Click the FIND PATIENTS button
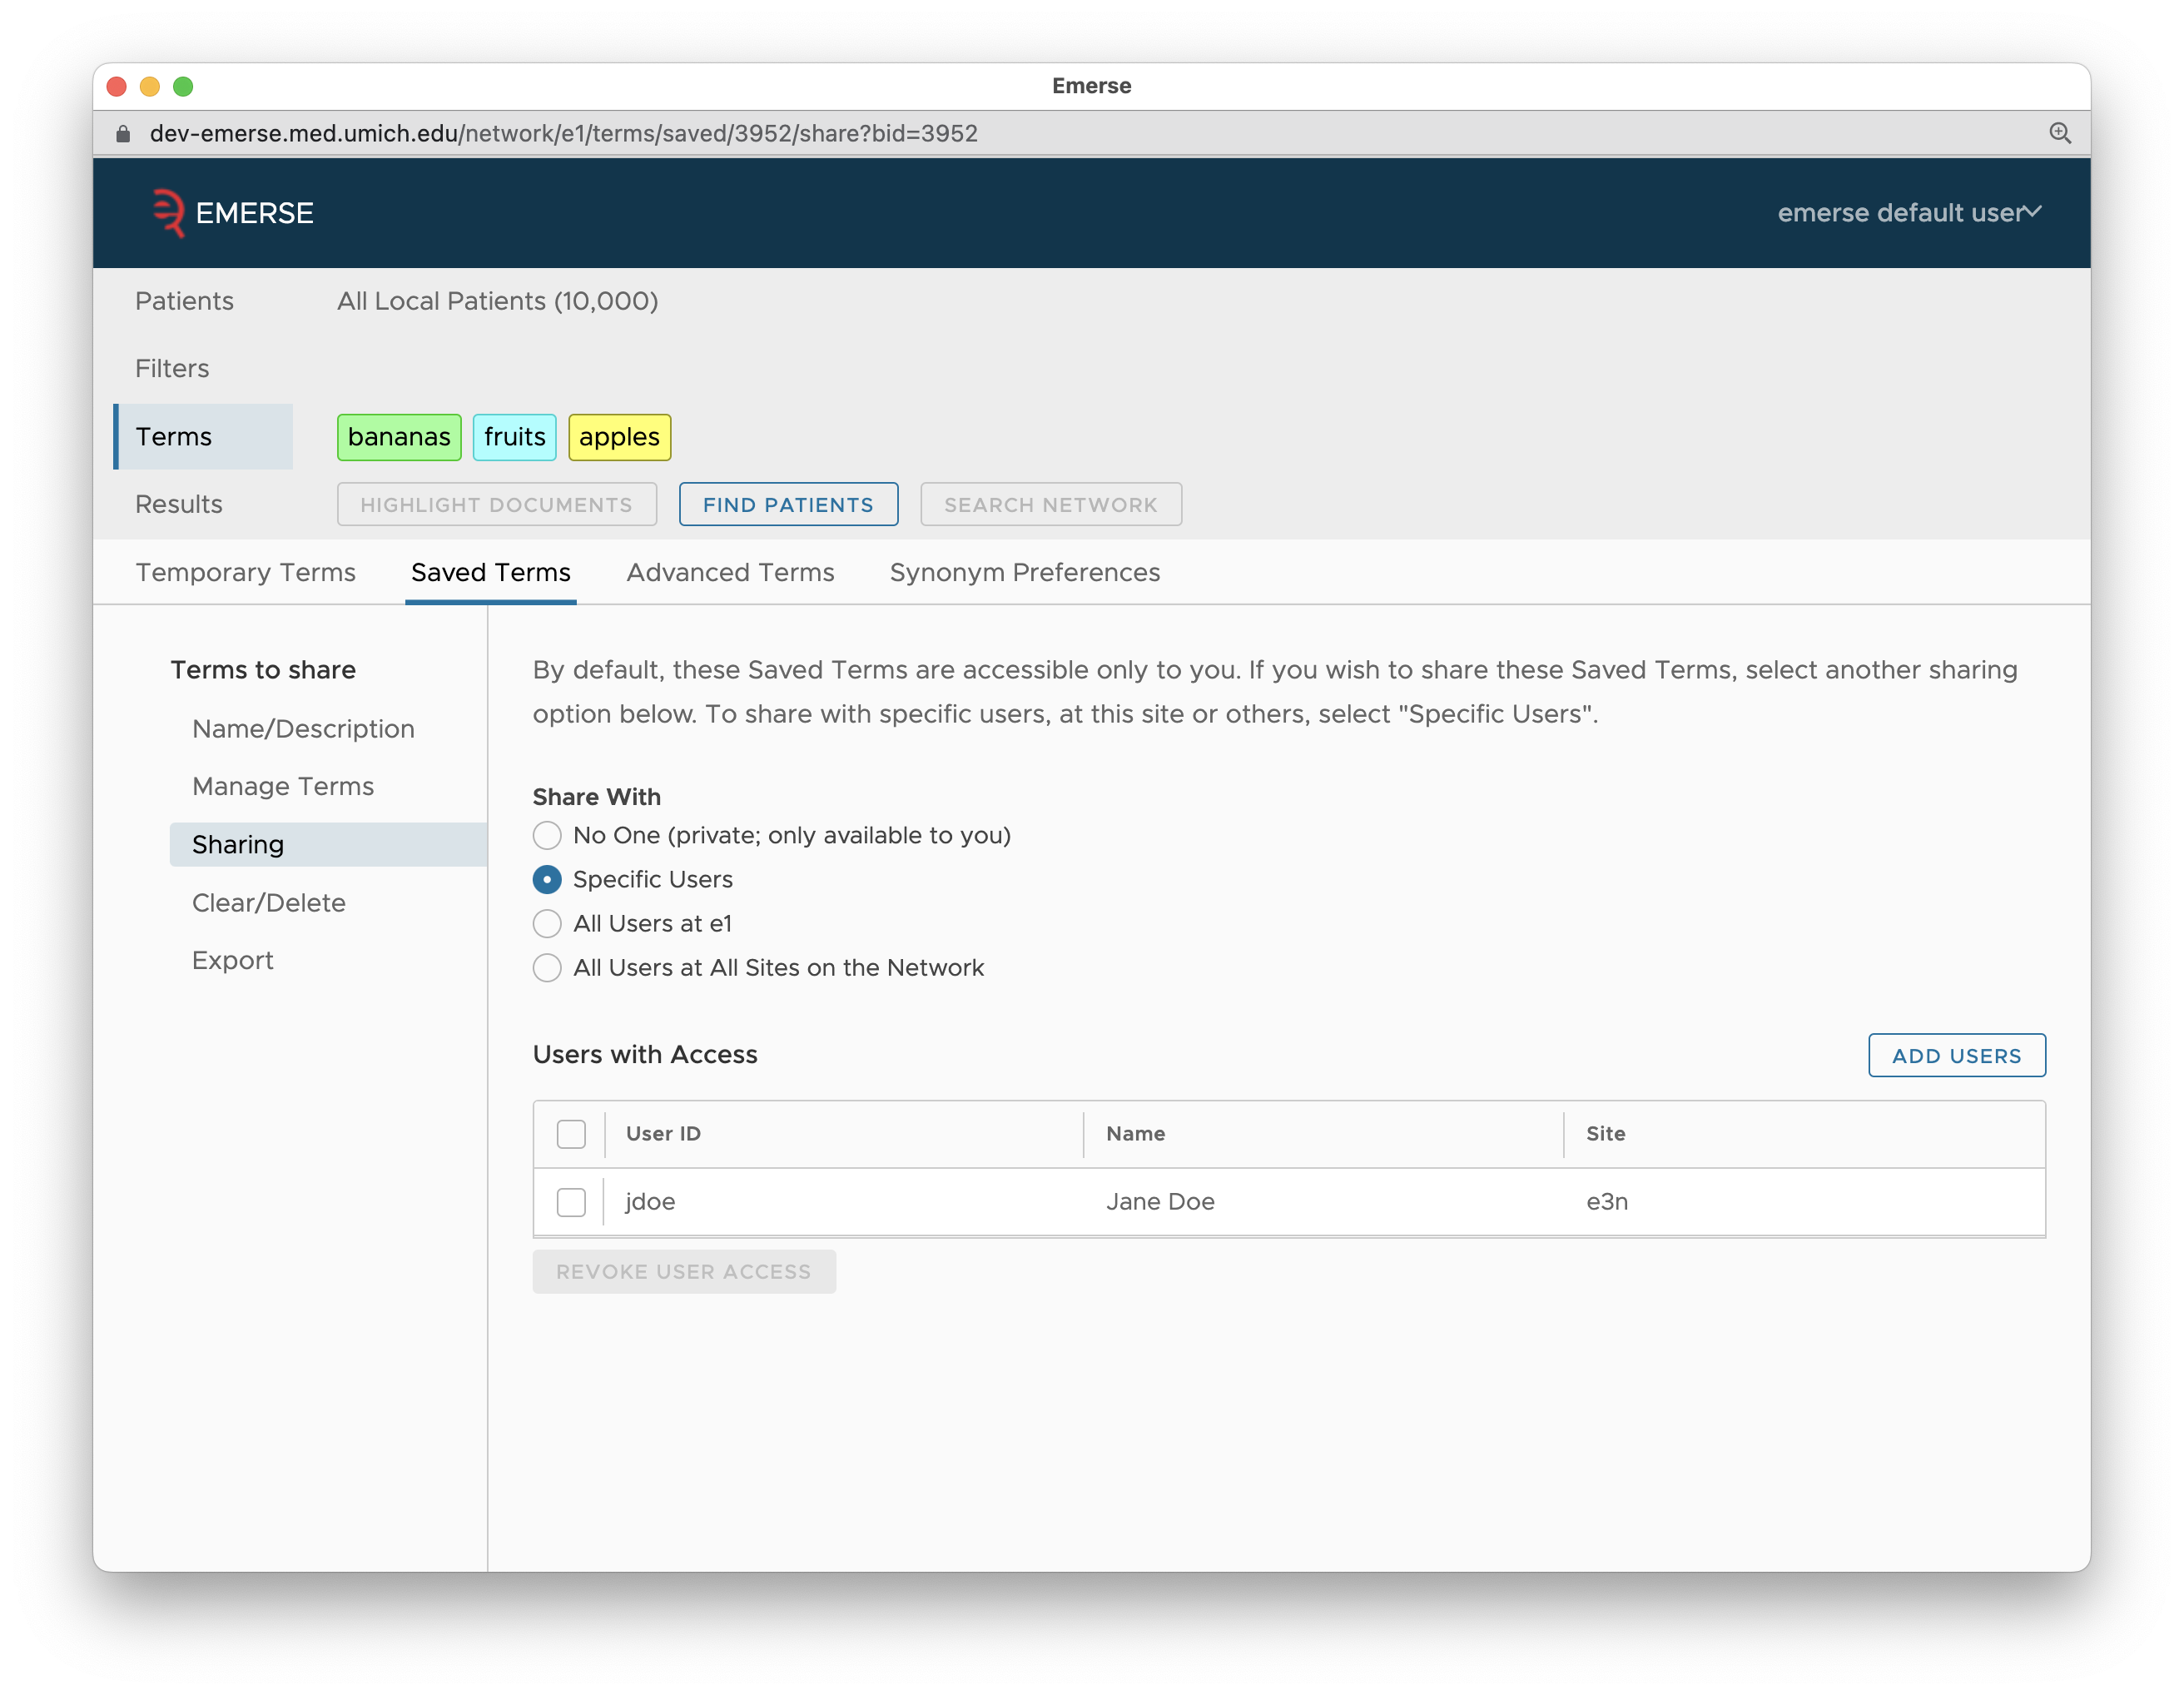2184x1695 pixels. [787, 504]
